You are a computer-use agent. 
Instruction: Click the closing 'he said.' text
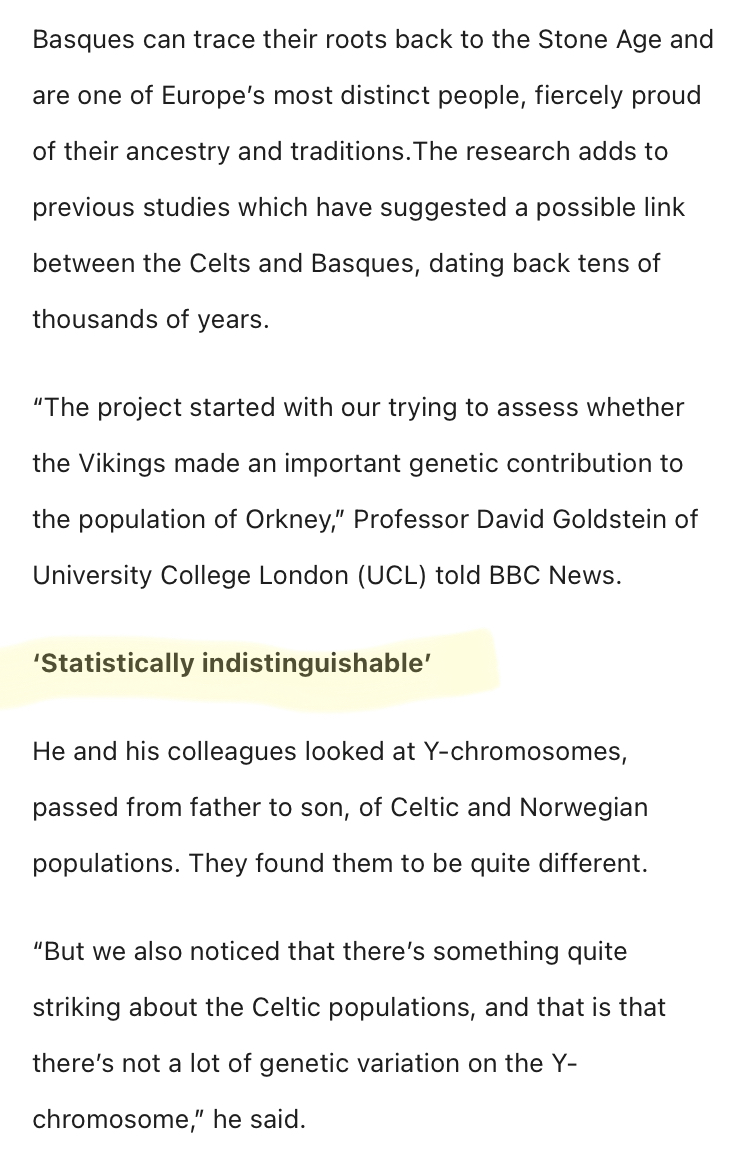point(259,1119)
